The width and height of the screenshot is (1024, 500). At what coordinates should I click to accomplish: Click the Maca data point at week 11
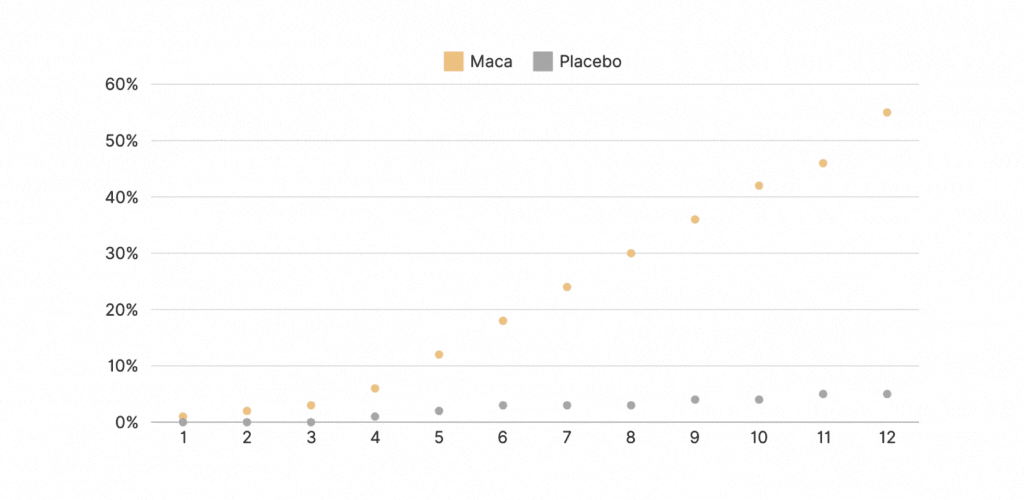[x=823, y=163]
